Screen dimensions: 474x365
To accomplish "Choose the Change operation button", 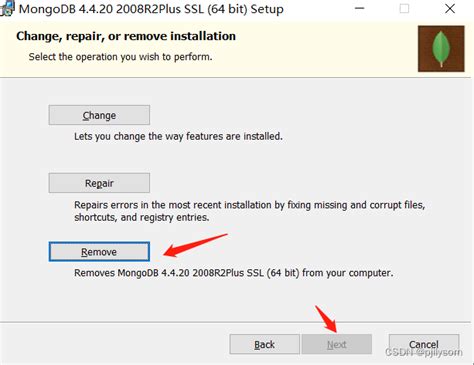I will [x=99, y=115].
